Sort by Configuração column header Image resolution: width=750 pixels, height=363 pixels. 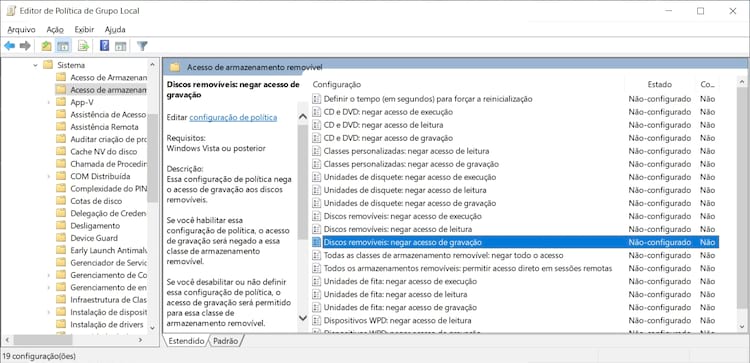[337, 85]
